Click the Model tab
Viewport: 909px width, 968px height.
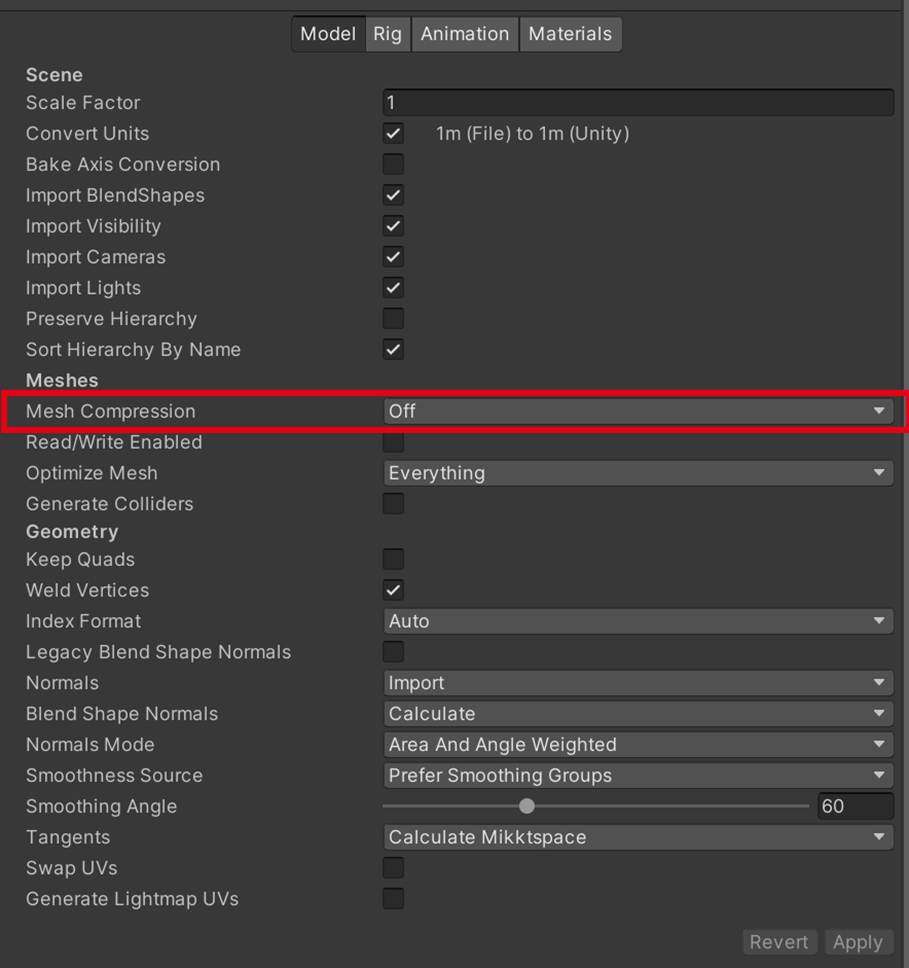pos(328,34)
